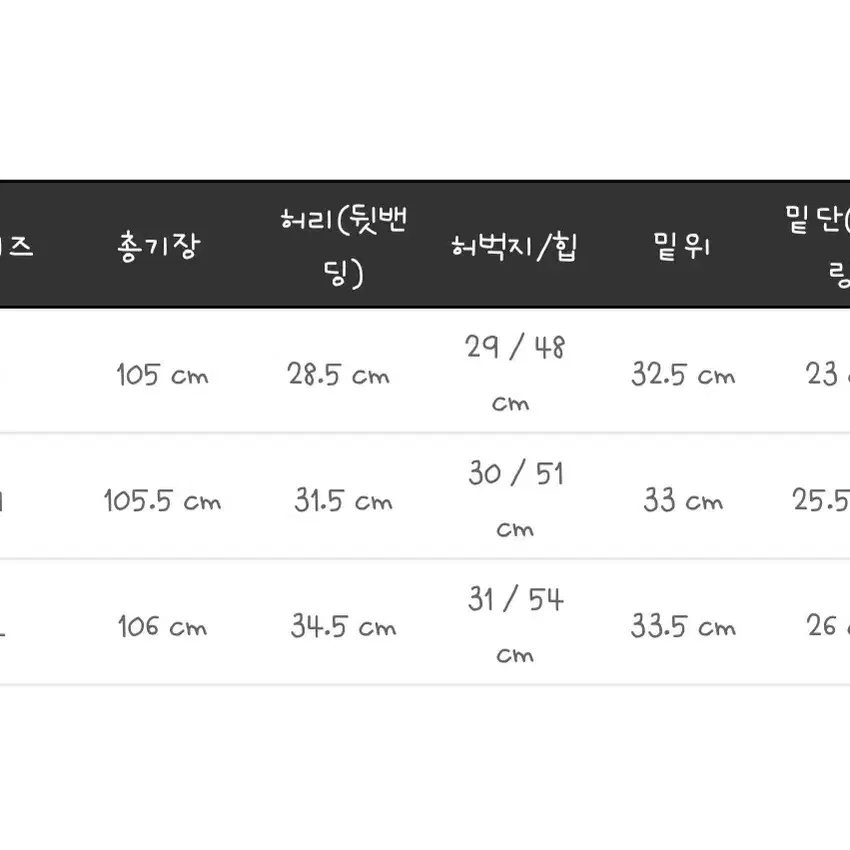Select the 105.5 cm total length cell
The height and width of the screenshot is (850, 850).
click(x=162, y=500)
